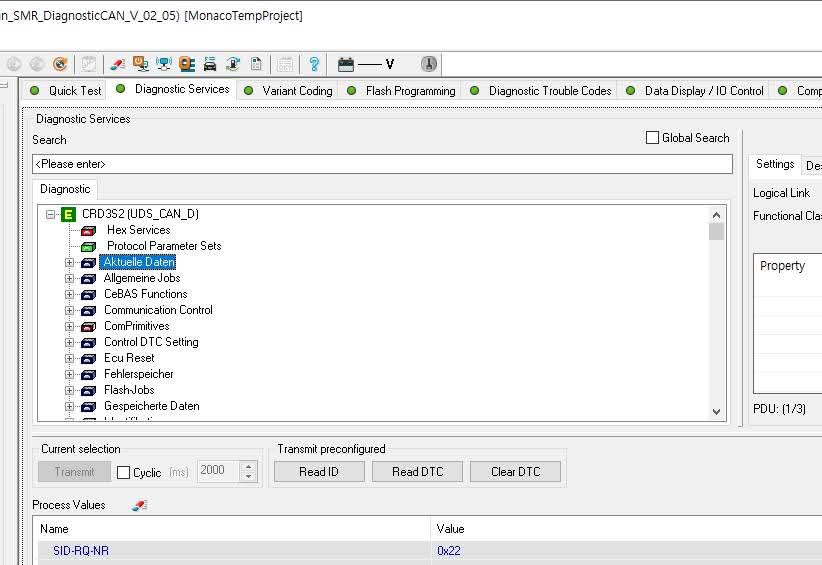Viewport: 822px width, 565px height.
Task: Expand the Gespeicherte Daten tree node
Action: pyautogui.click(x=69, y=406)
